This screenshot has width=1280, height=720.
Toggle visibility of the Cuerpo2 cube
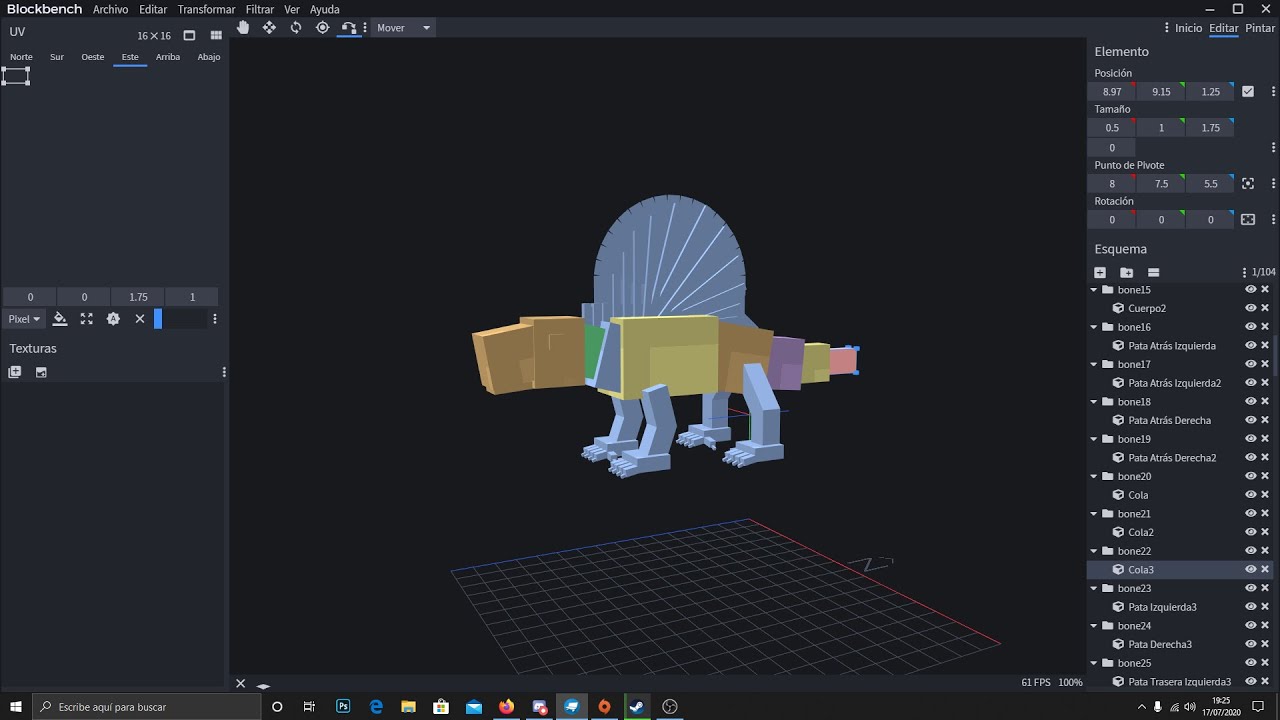pos(1250,308)
